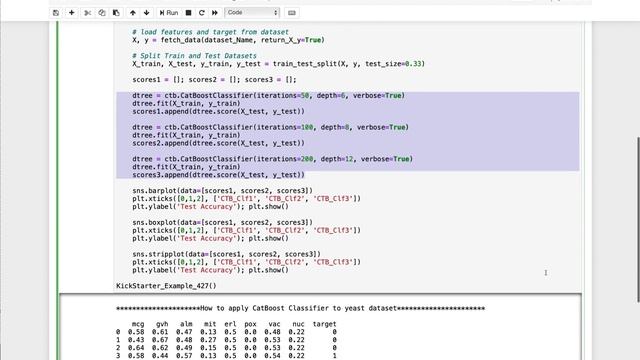Cut selected cells with the scissors icon
This screenshot has width=640, height=360.
point(87,13)
